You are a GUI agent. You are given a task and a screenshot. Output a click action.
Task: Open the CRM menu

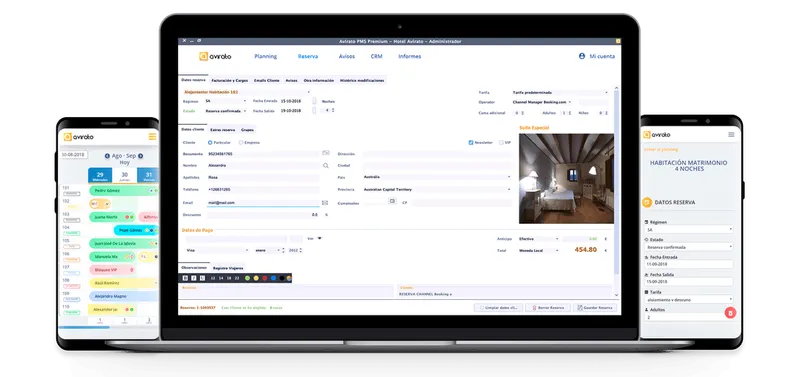[377, 57]
